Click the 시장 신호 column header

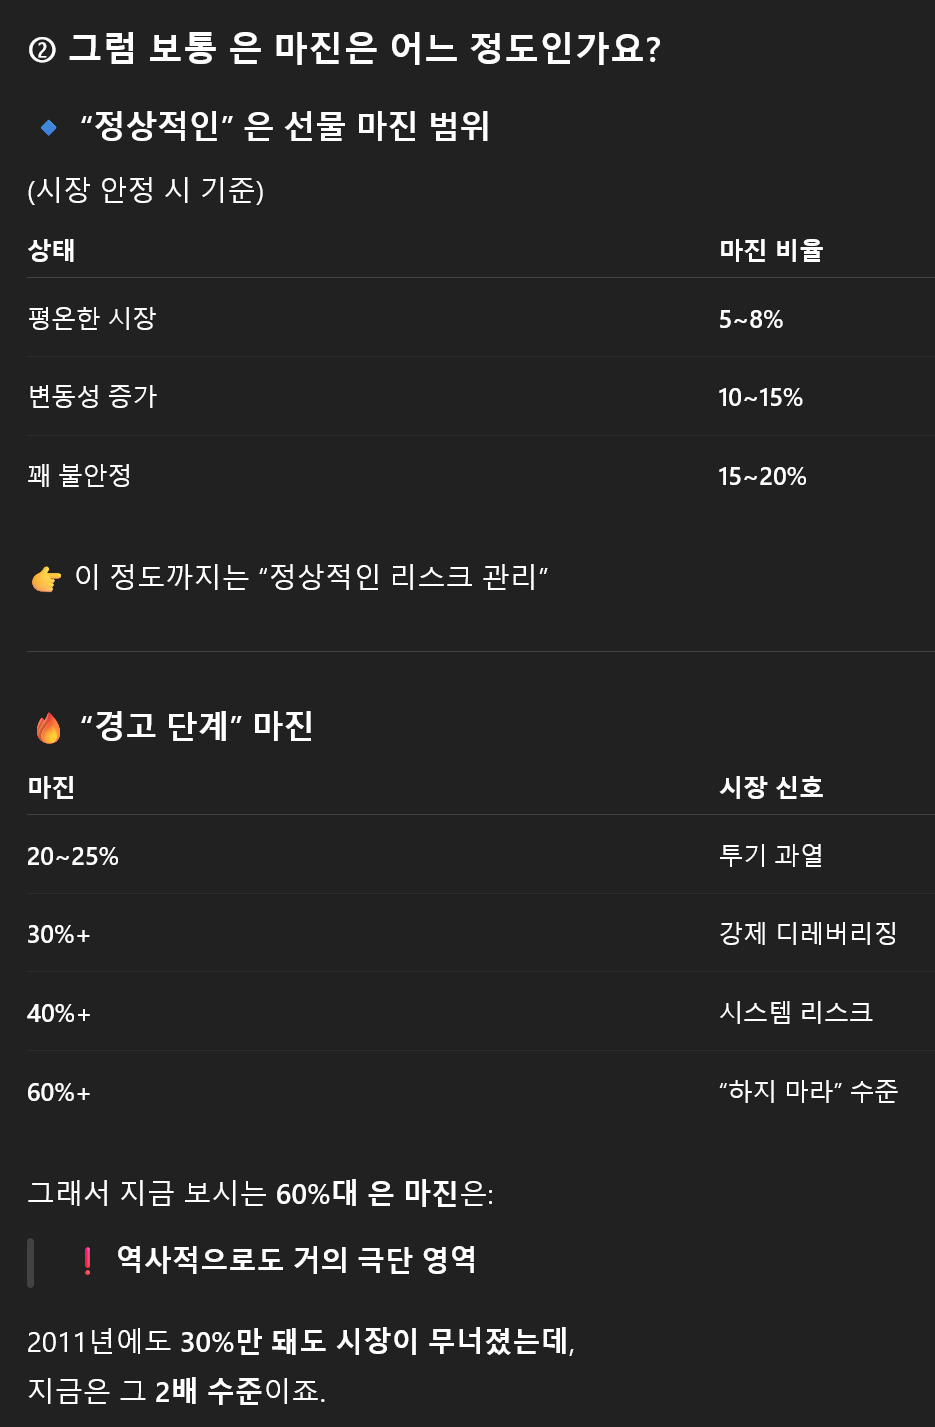pyautogui.click(x=771, y=787)
